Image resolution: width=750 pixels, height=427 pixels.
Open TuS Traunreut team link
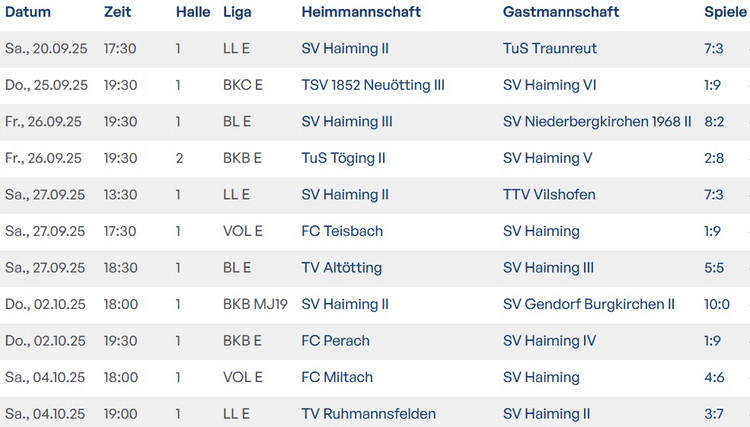point(552,49)
